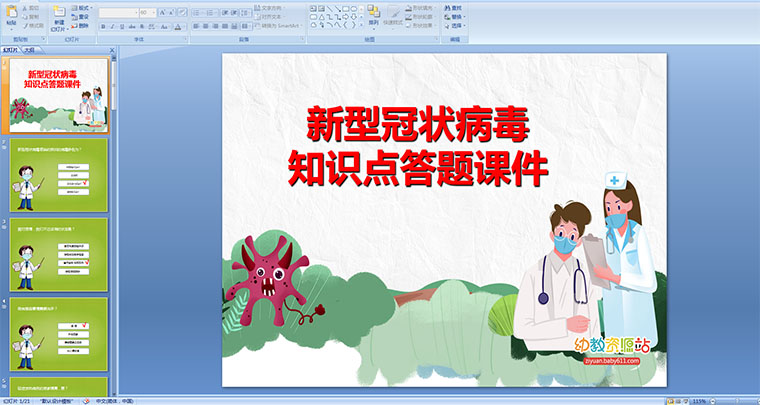
Task: Open font color dropdown arrow
Action: pyautogui.click(x=184, y=27)
